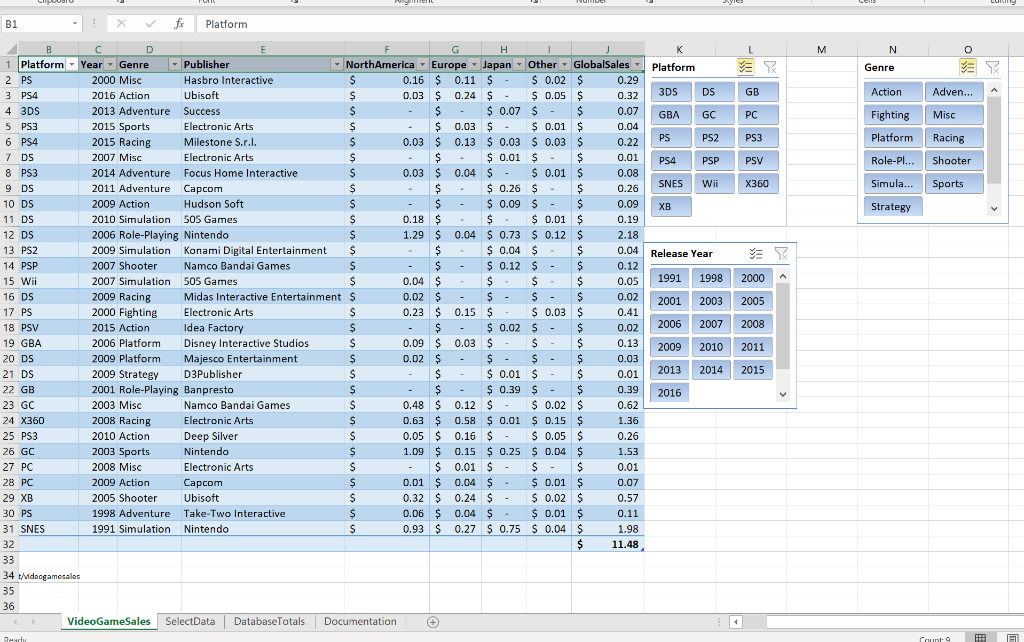Select 2005 in the Release Year slicer
This screenshot has height=642, width=1024.
click(x=753, y=300)
